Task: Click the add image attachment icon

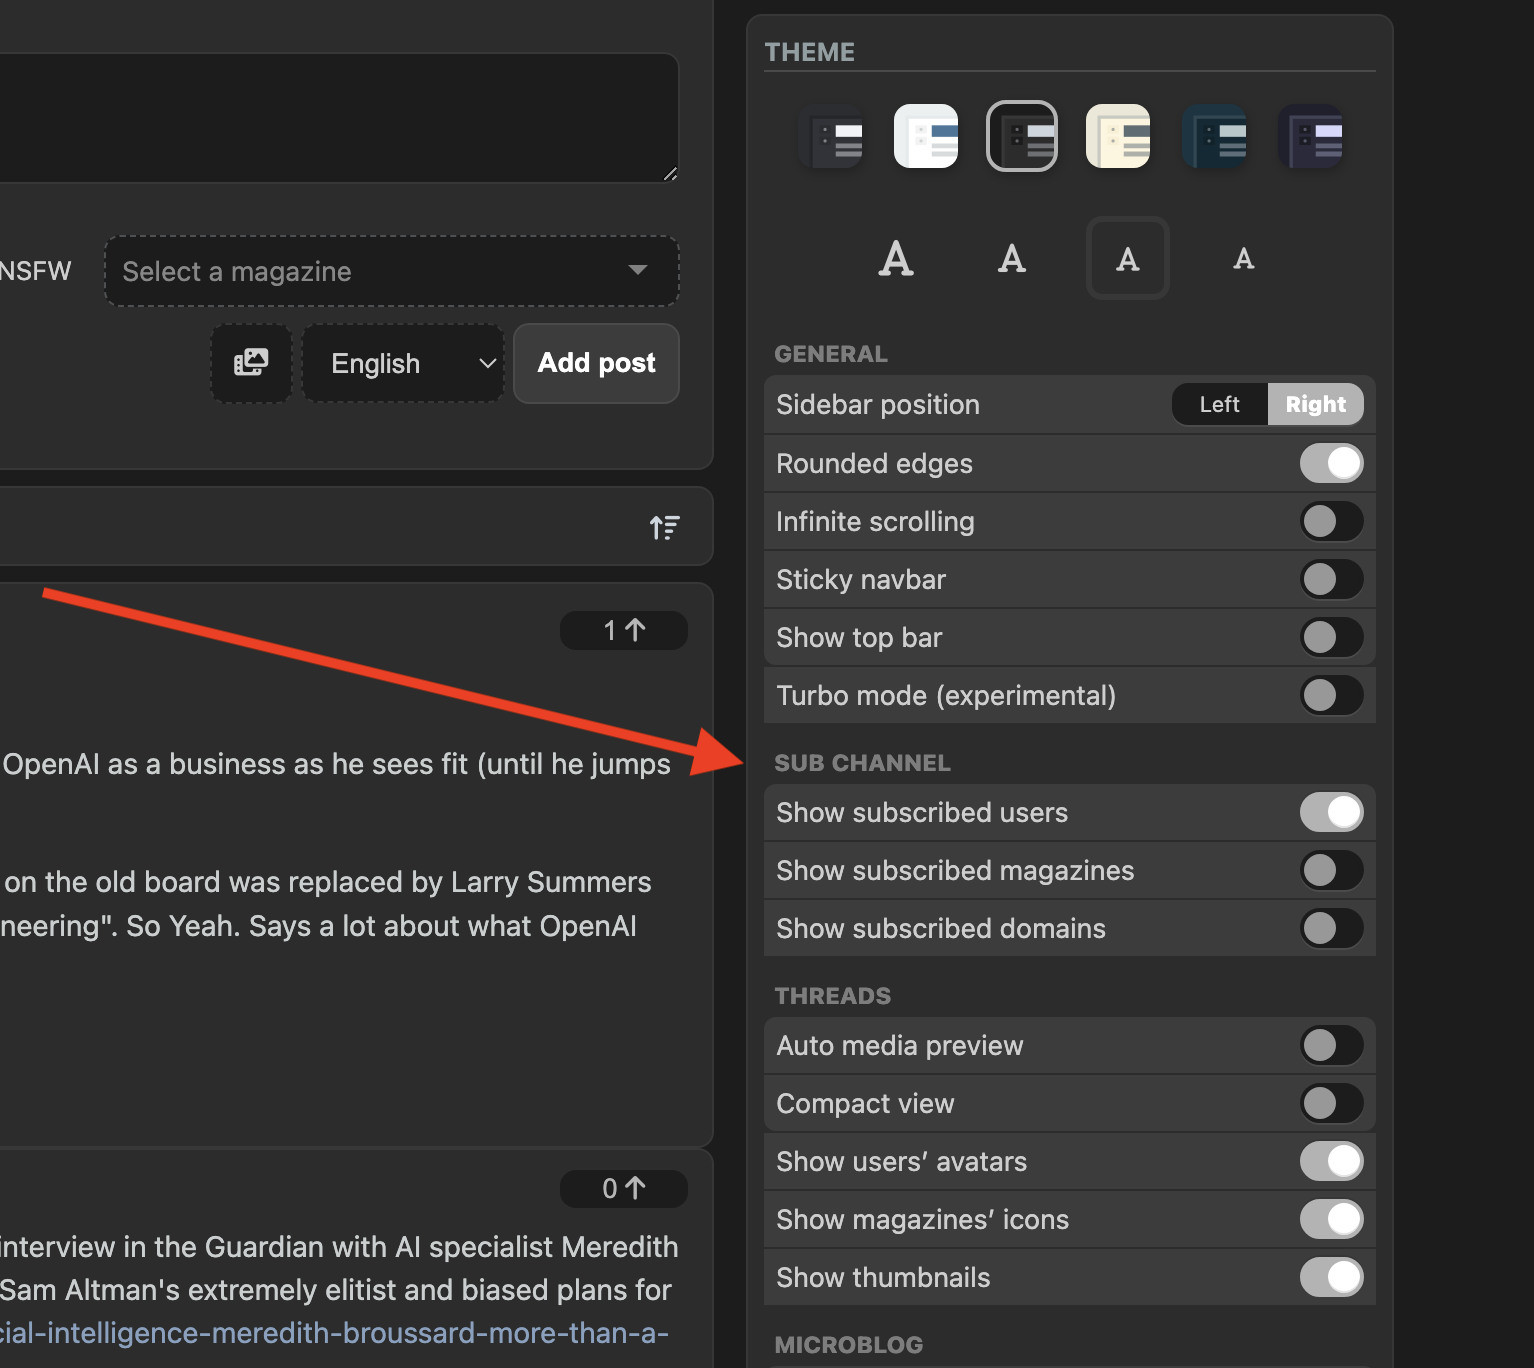Action: click(x=251, y=363)
